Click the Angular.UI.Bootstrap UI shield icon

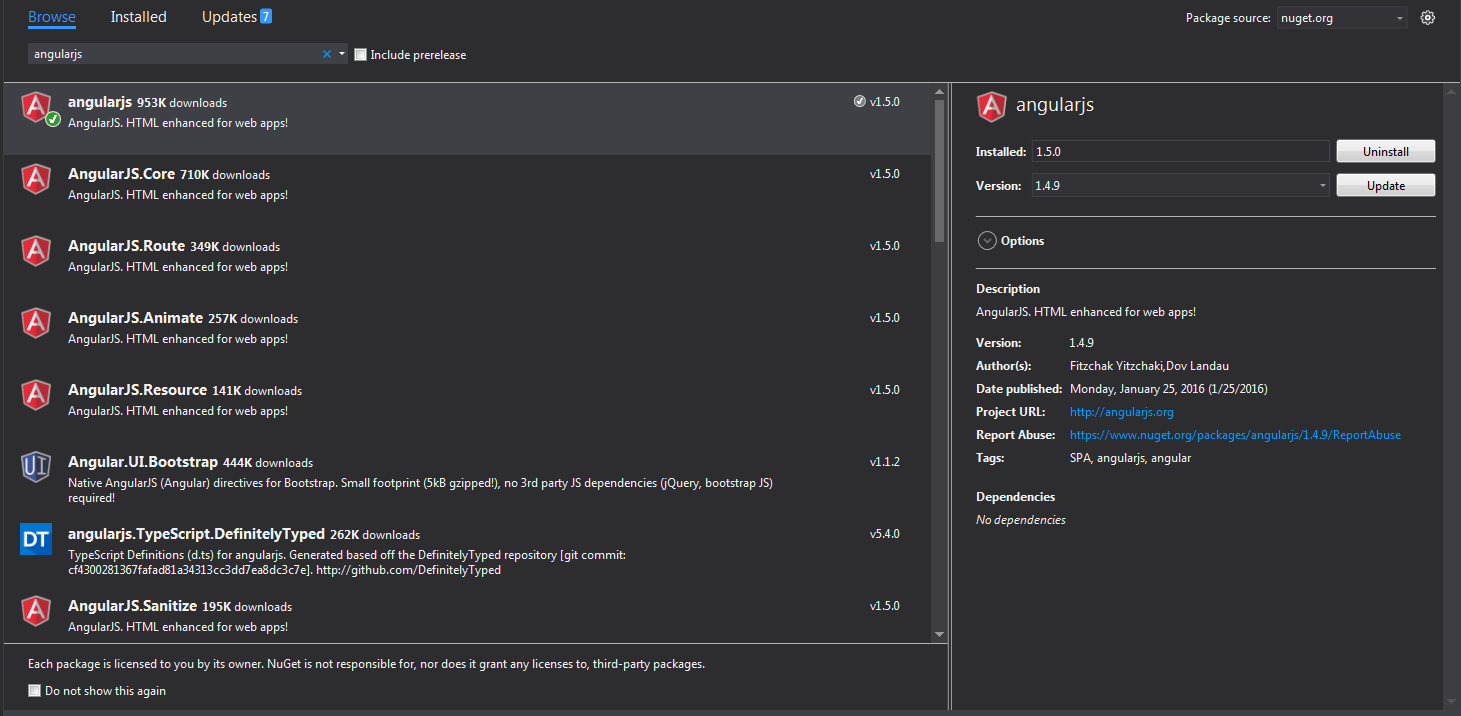(x=36, y=466)
